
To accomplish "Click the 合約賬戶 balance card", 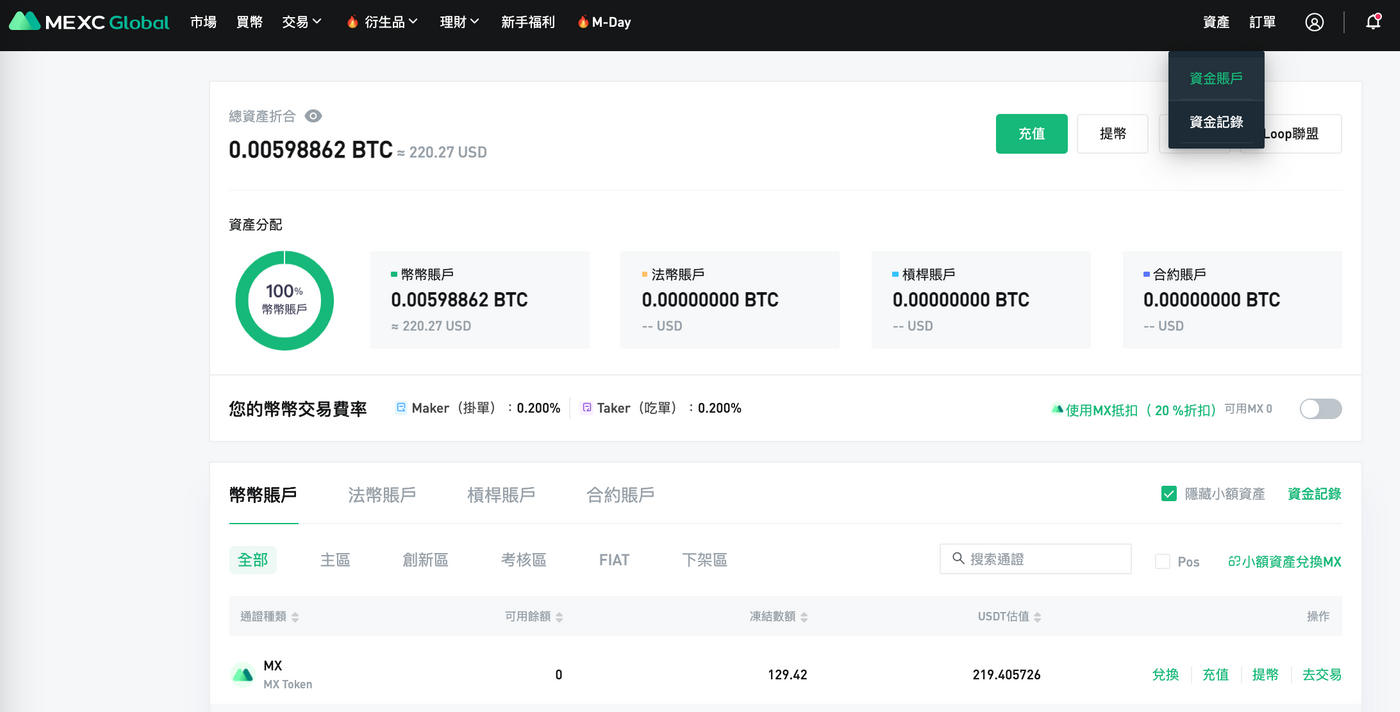I will (1232, 300).
